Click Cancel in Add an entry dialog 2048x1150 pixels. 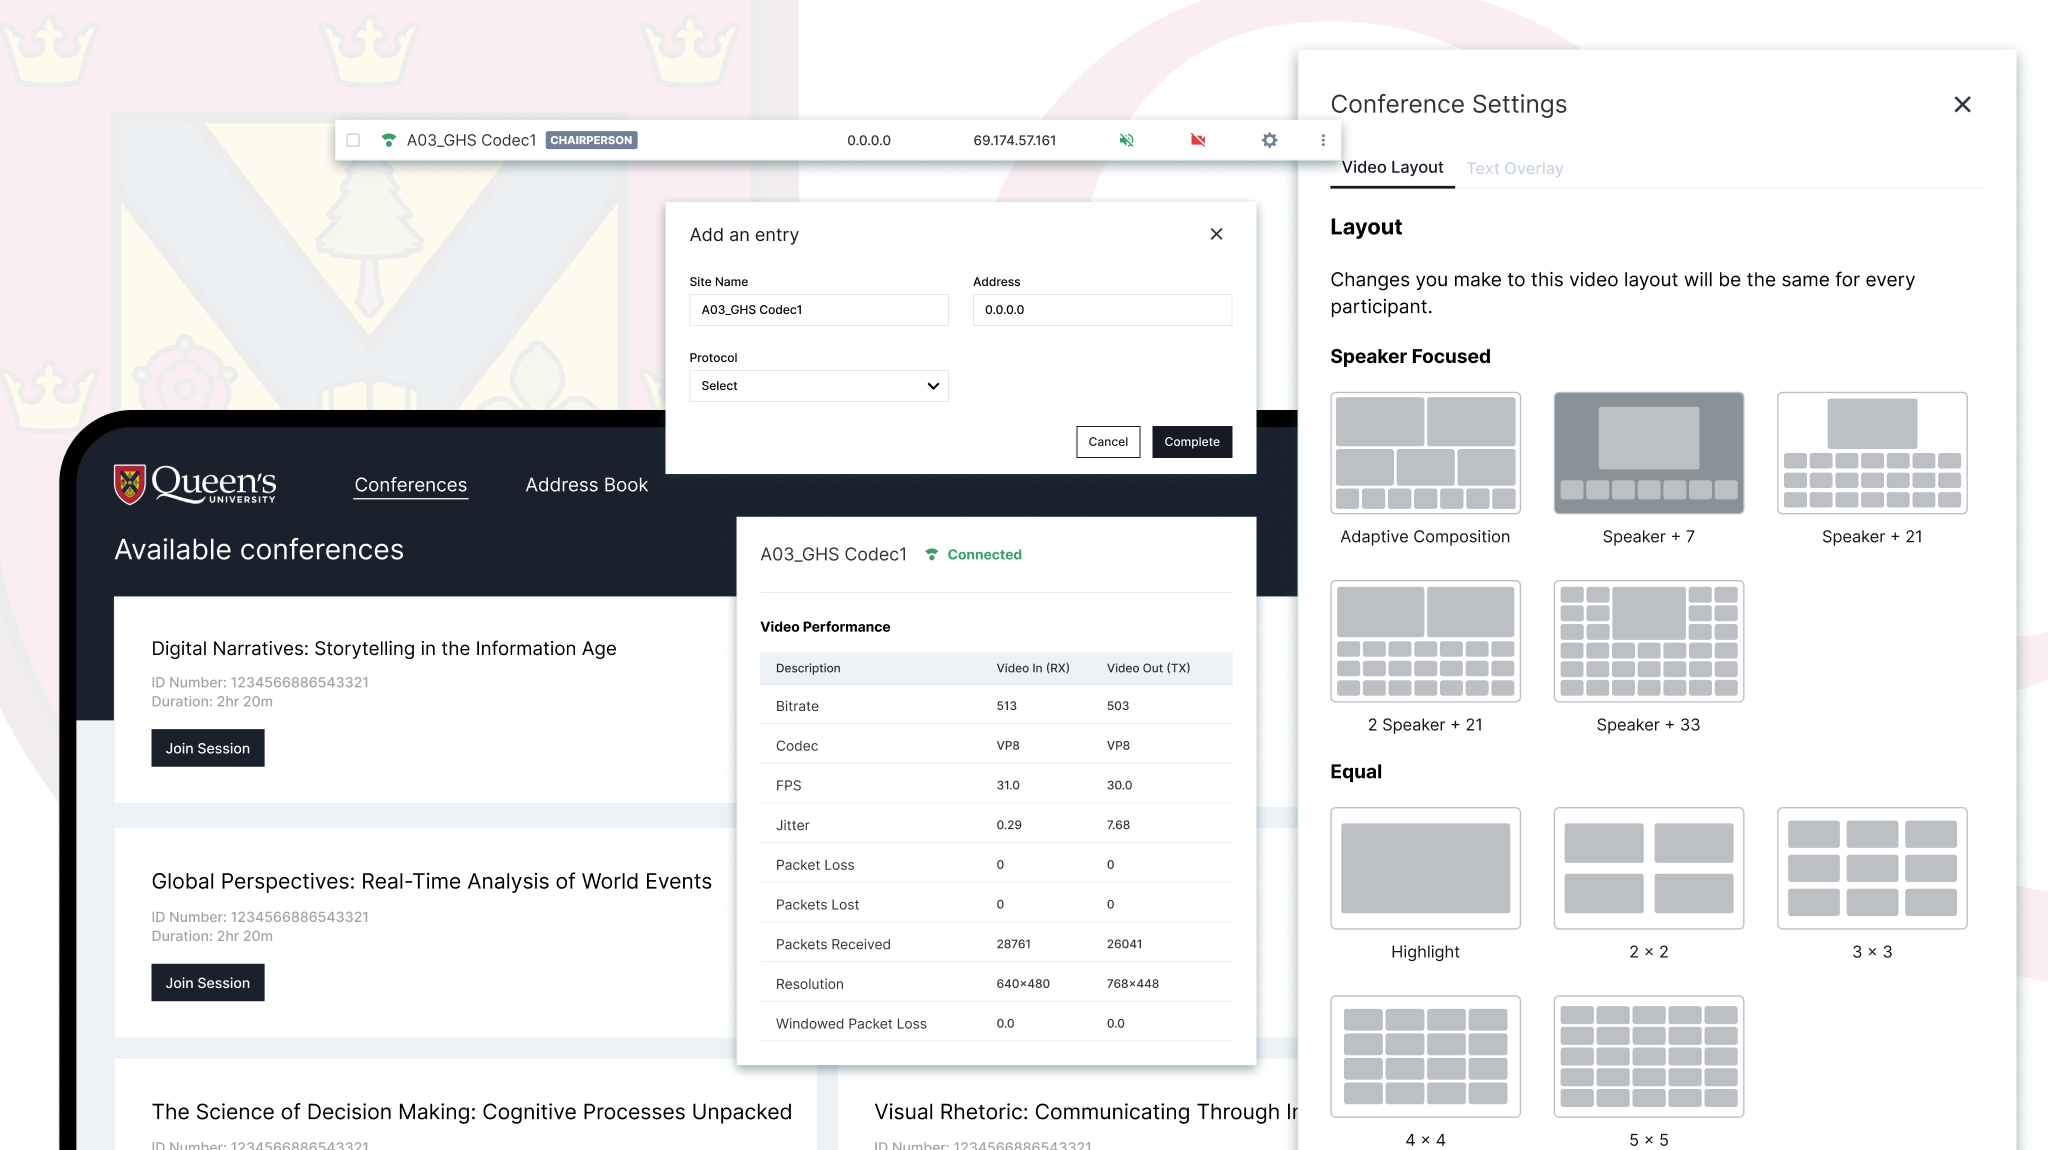point(1108,442)
